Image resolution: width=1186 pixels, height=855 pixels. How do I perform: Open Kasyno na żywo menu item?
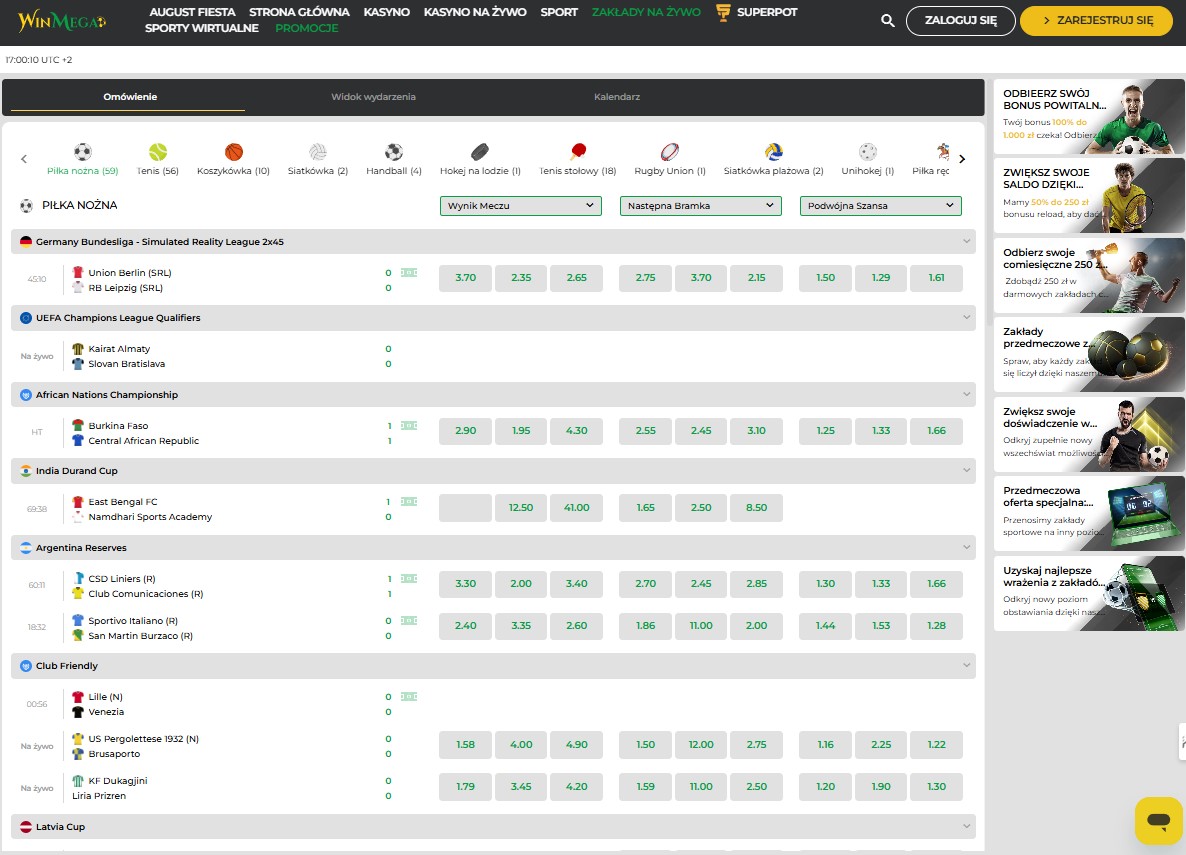(475, 12)
